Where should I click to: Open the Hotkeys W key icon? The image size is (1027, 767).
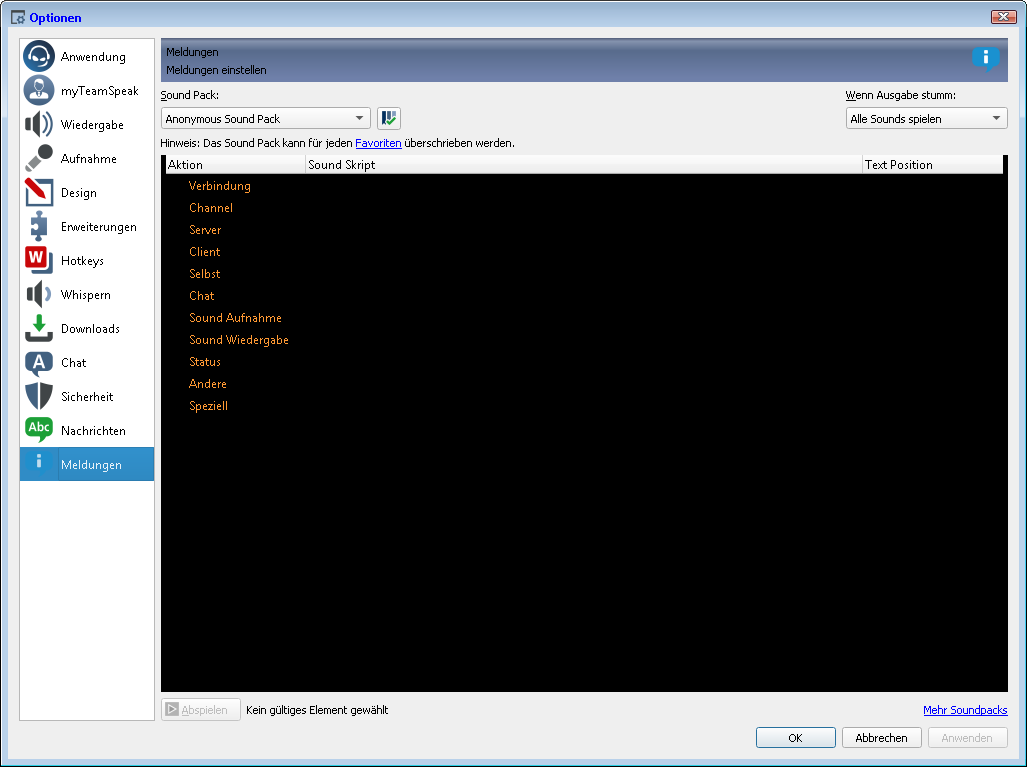pyautogui.click(x=39, y=261)
